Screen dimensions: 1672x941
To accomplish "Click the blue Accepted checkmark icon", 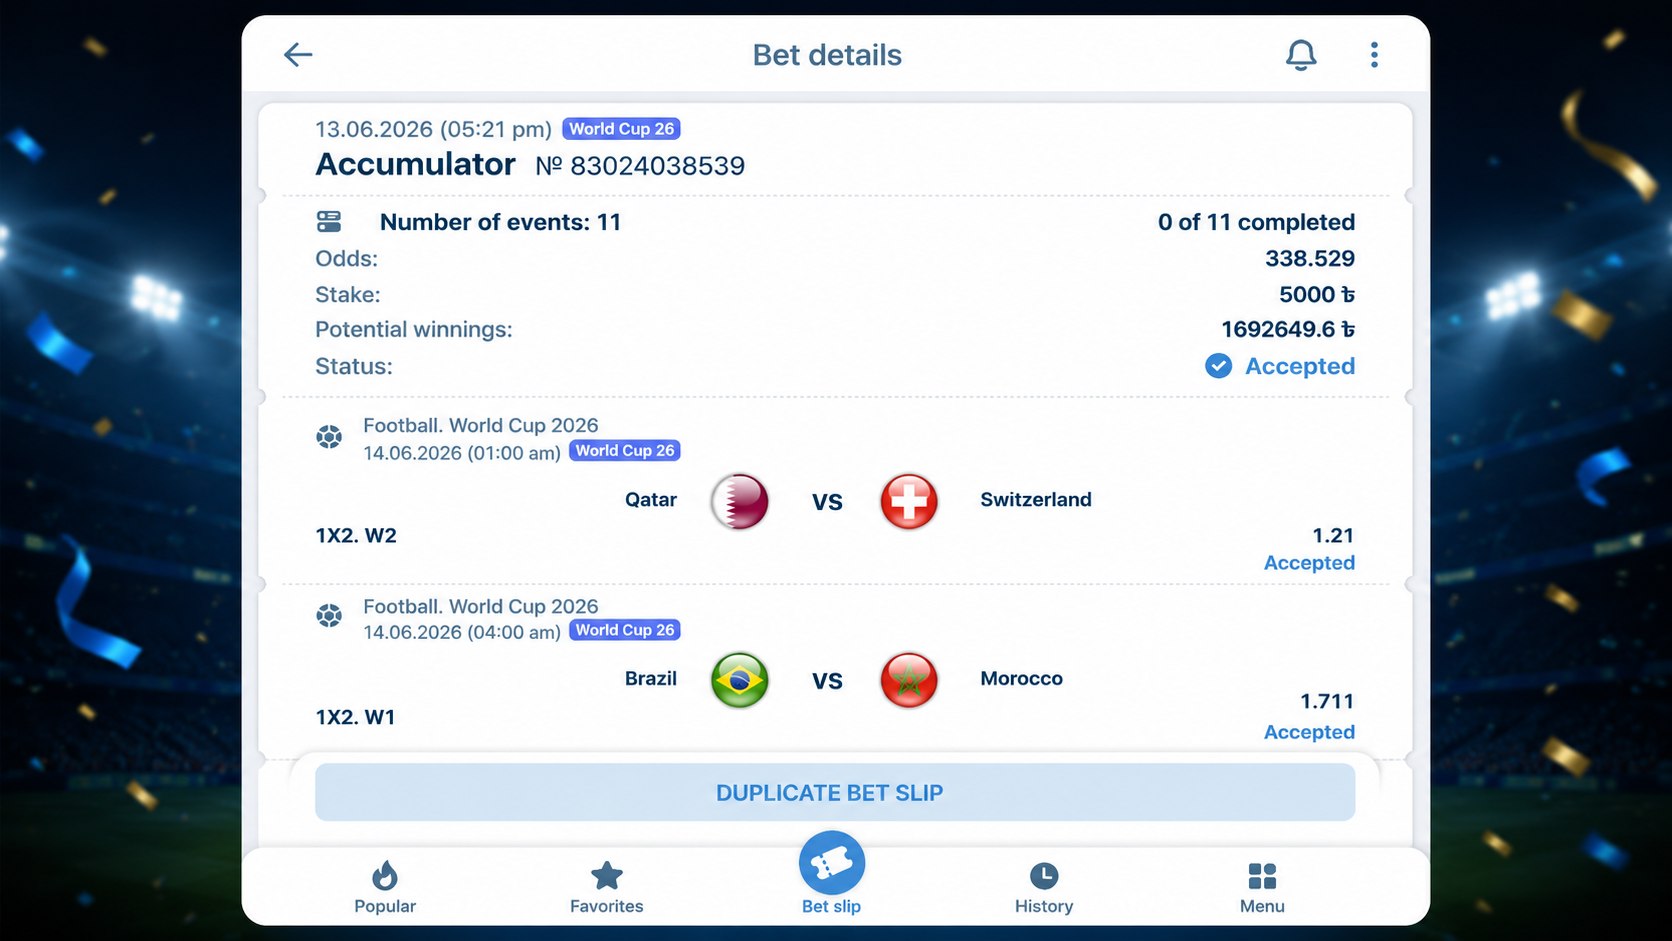I will [1218, 366].
